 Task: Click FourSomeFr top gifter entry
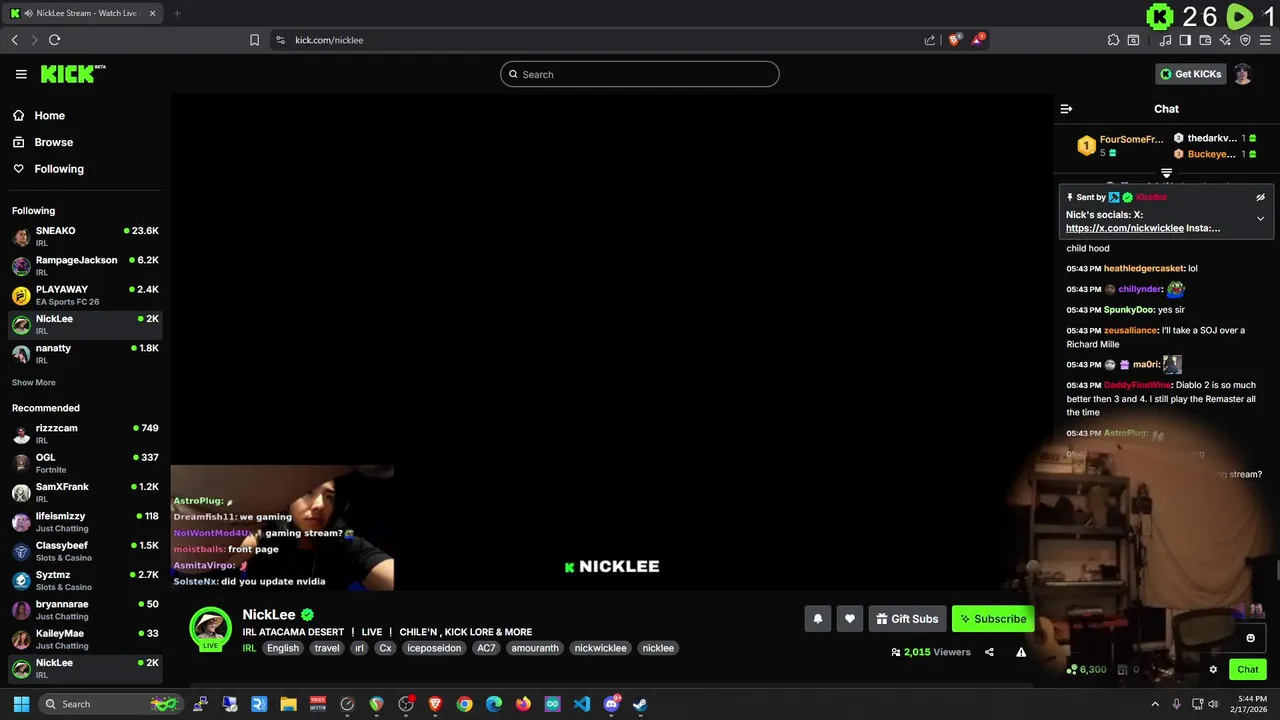point(1120,146)
